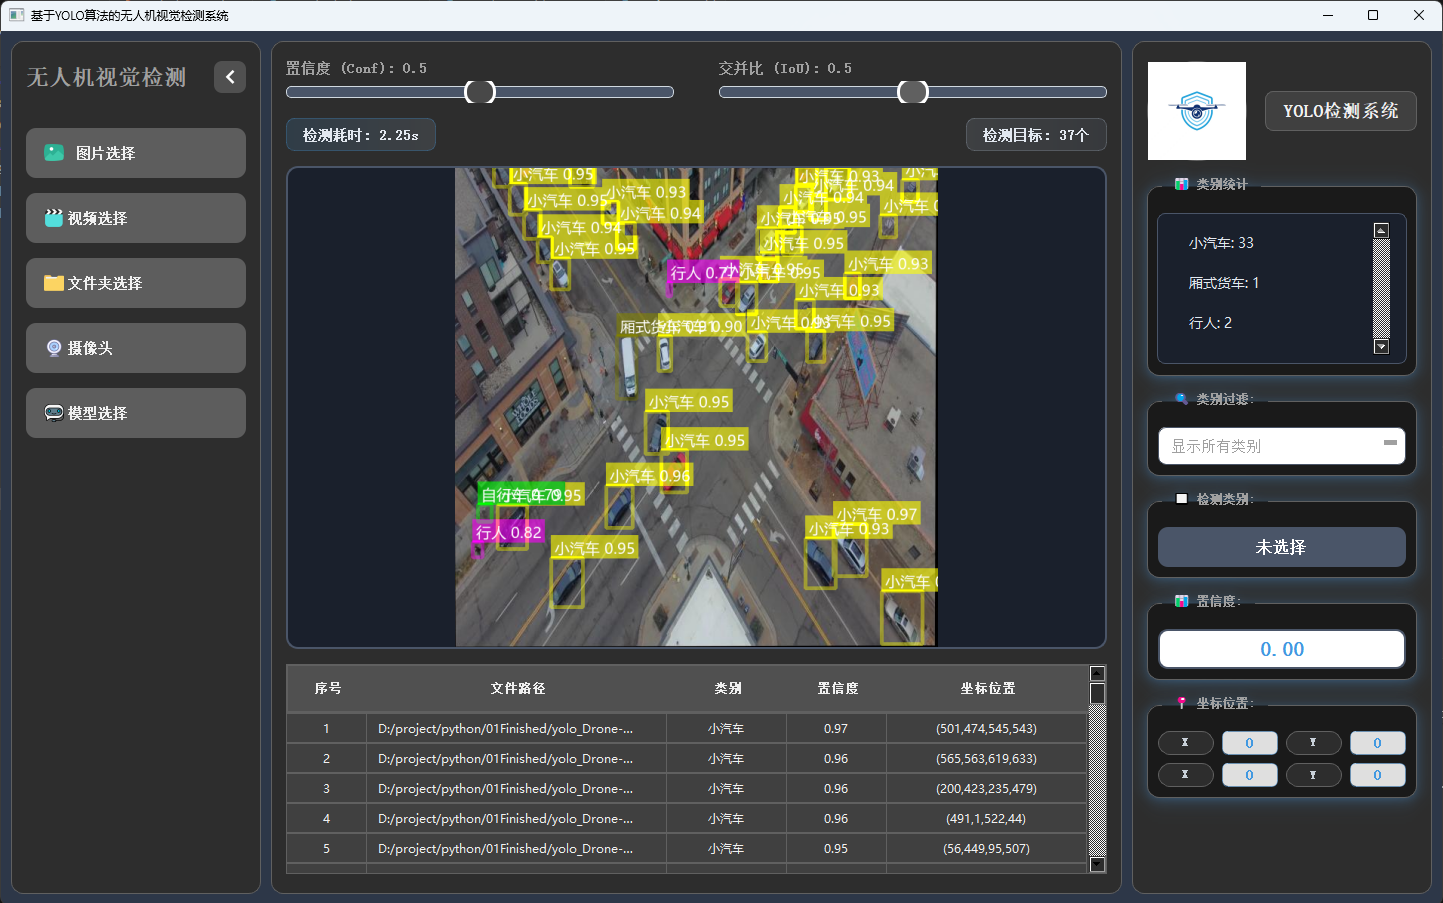Click the model selection icon
This screenshot has width=1443, height=903.
coord(54,413)
